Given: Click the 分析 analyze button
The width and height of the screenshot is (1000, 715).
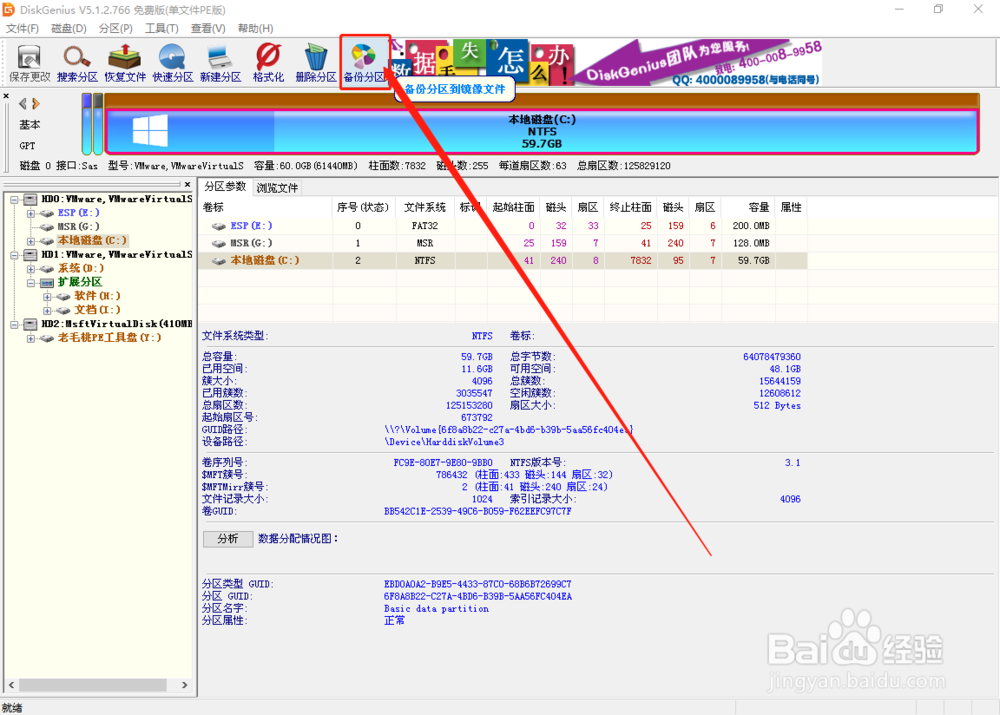Looking at the screenshot, I should pyautogui.click(x=228, y=539).
